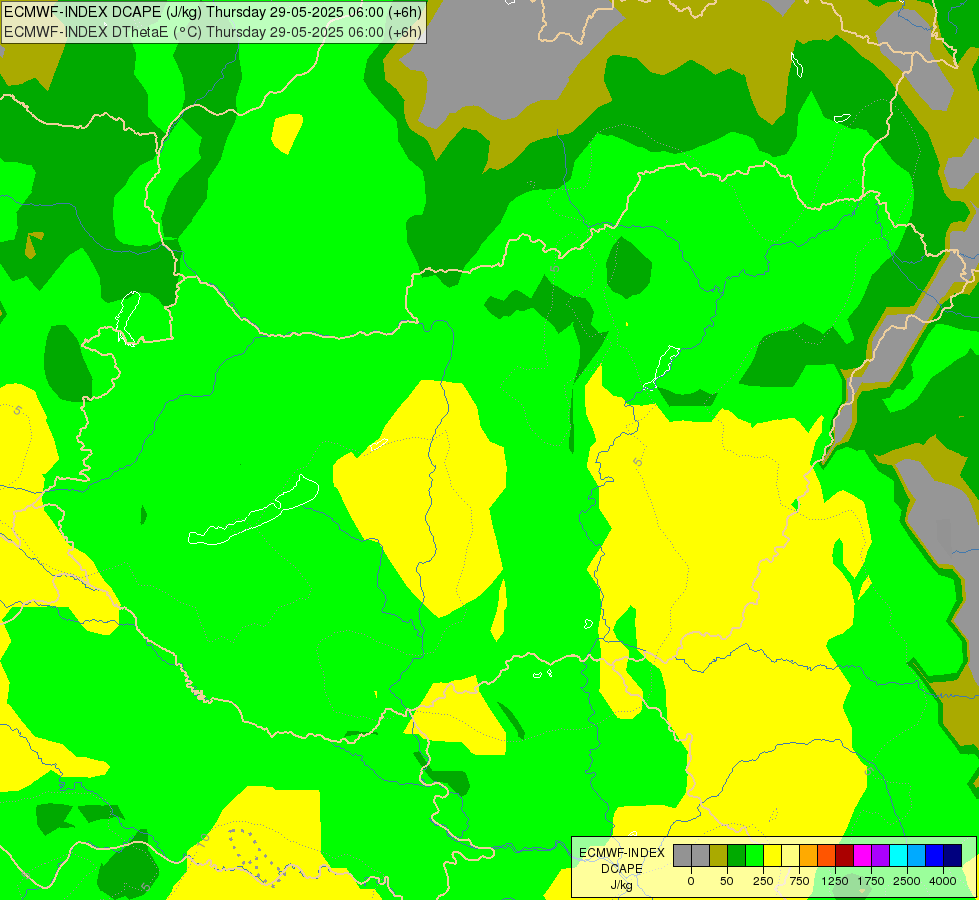Click the legend's ECMWF-INDEX label
This screenshot has height=900, width=979.
click(622, 853)
